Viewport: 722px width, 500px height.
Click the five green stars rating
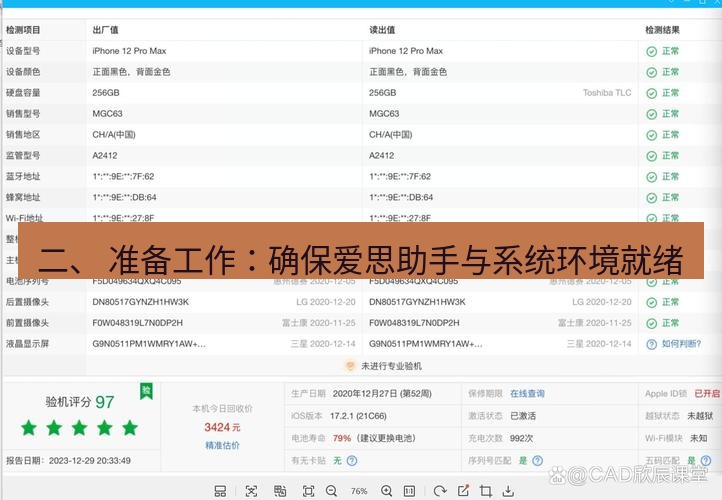(80, 428)
